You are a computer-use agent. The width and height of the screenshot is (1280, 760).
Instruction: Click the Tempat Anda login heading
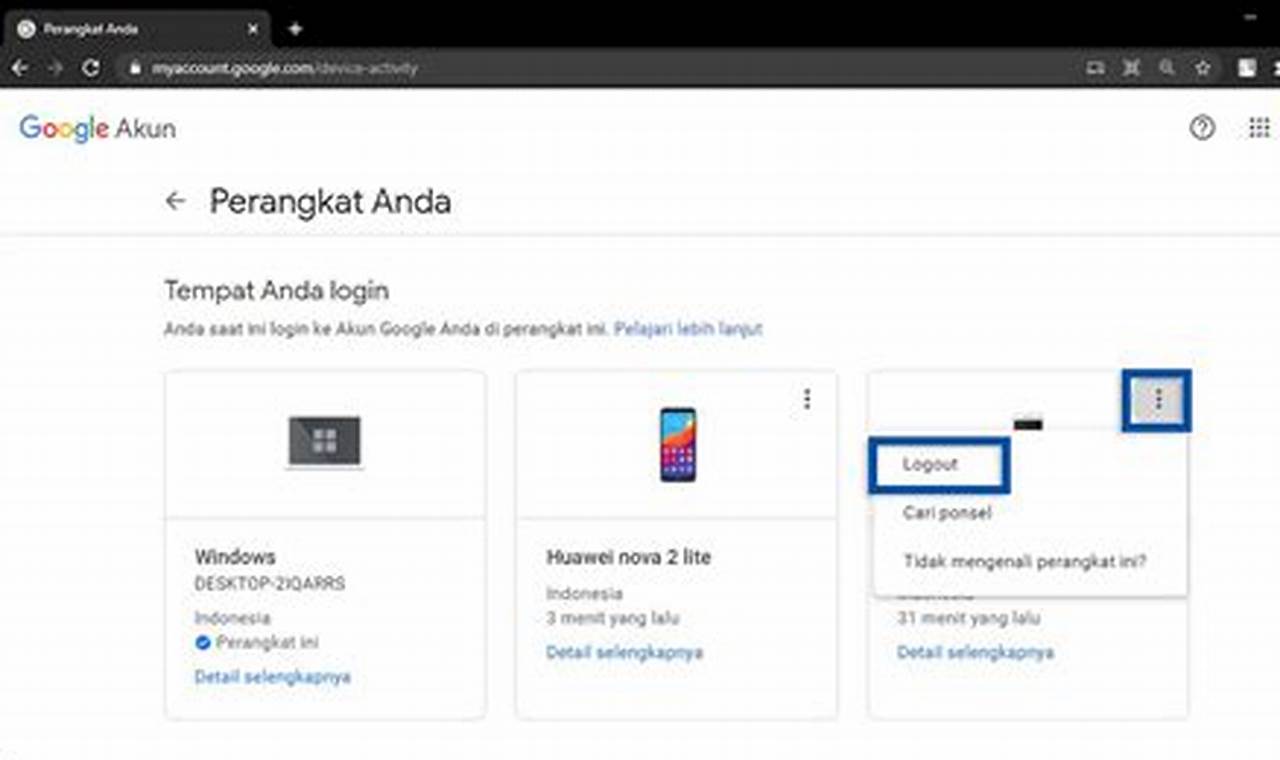click(x=276, y=291)
